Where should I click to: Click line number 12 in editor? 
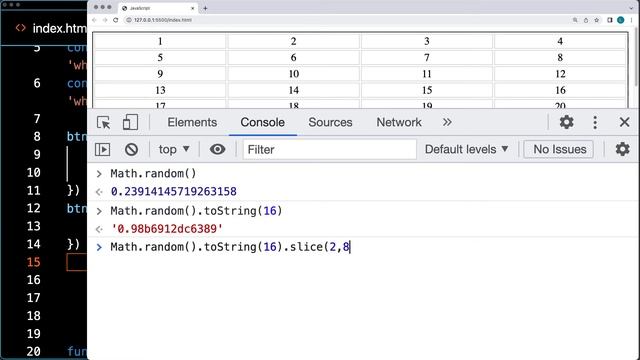click(x=34, y=208)
